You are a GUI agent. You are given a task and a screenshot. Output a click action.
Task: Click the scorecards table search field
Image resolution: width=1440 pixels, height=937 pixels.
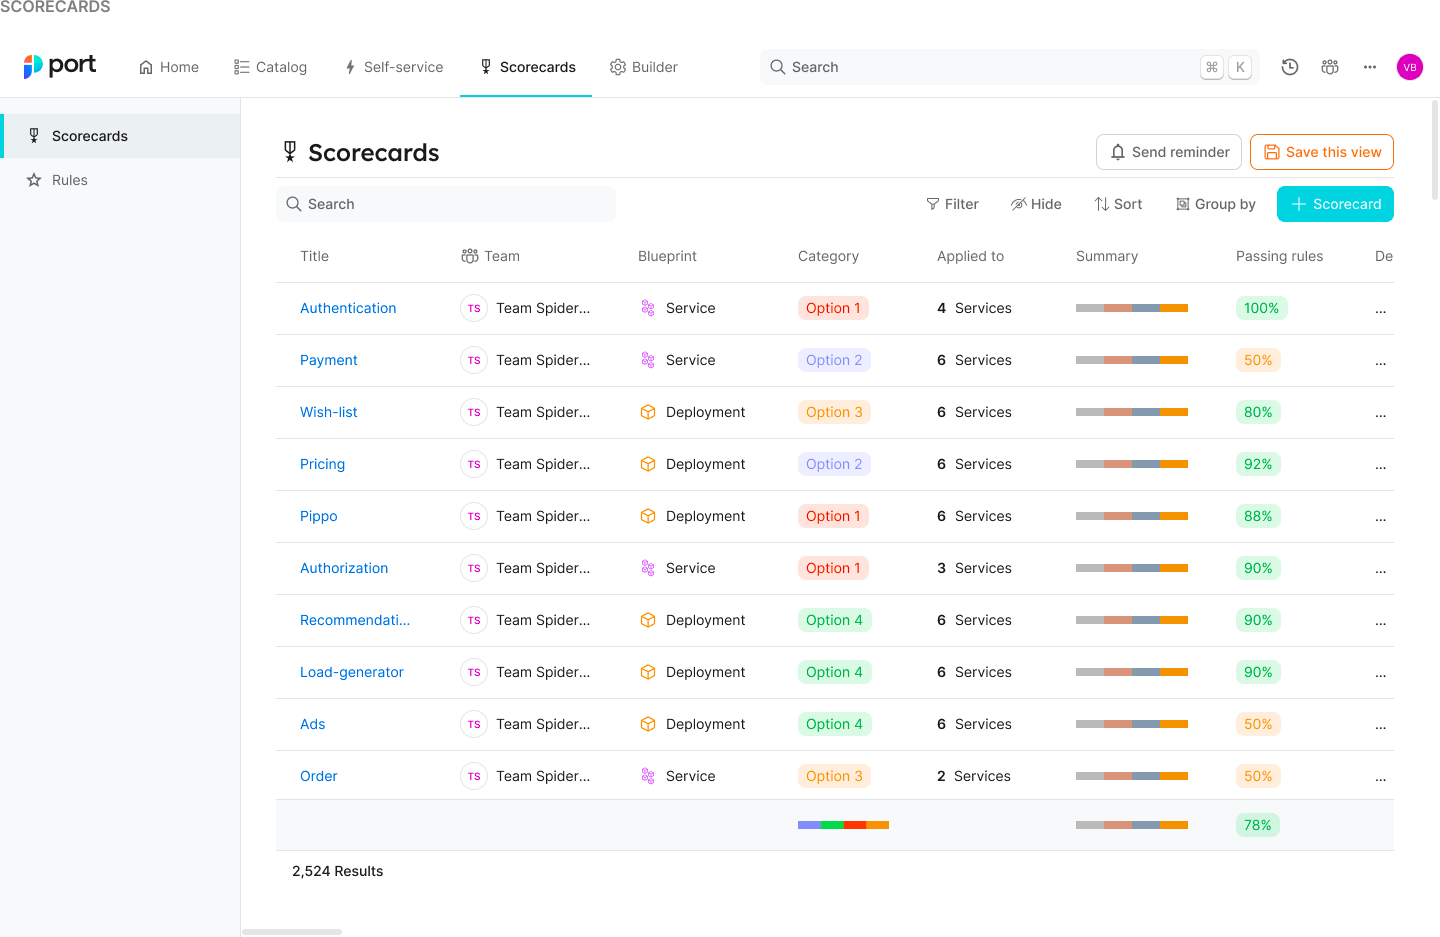coord(446,204)
